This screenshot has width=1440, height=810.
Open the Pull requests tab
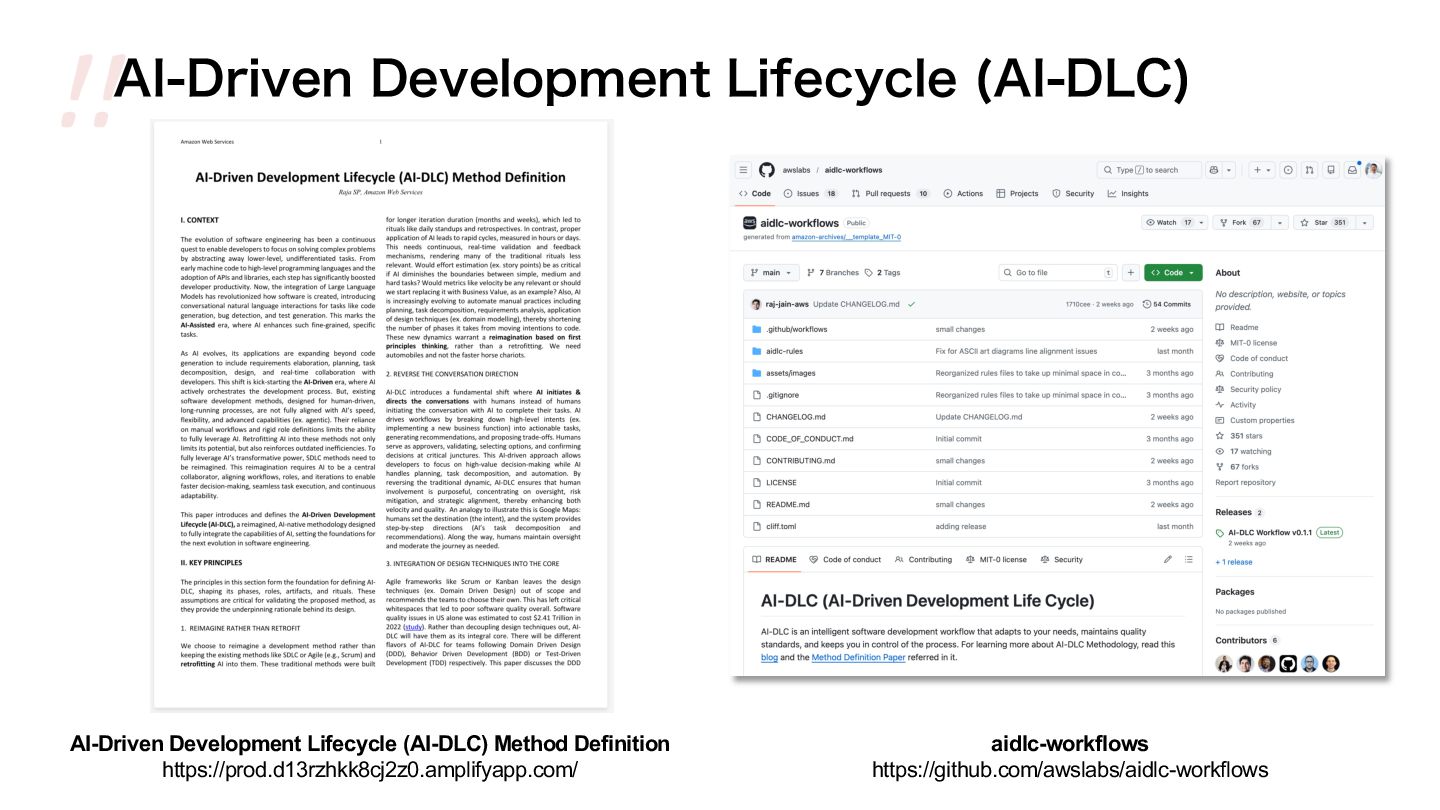coord(891,194)
